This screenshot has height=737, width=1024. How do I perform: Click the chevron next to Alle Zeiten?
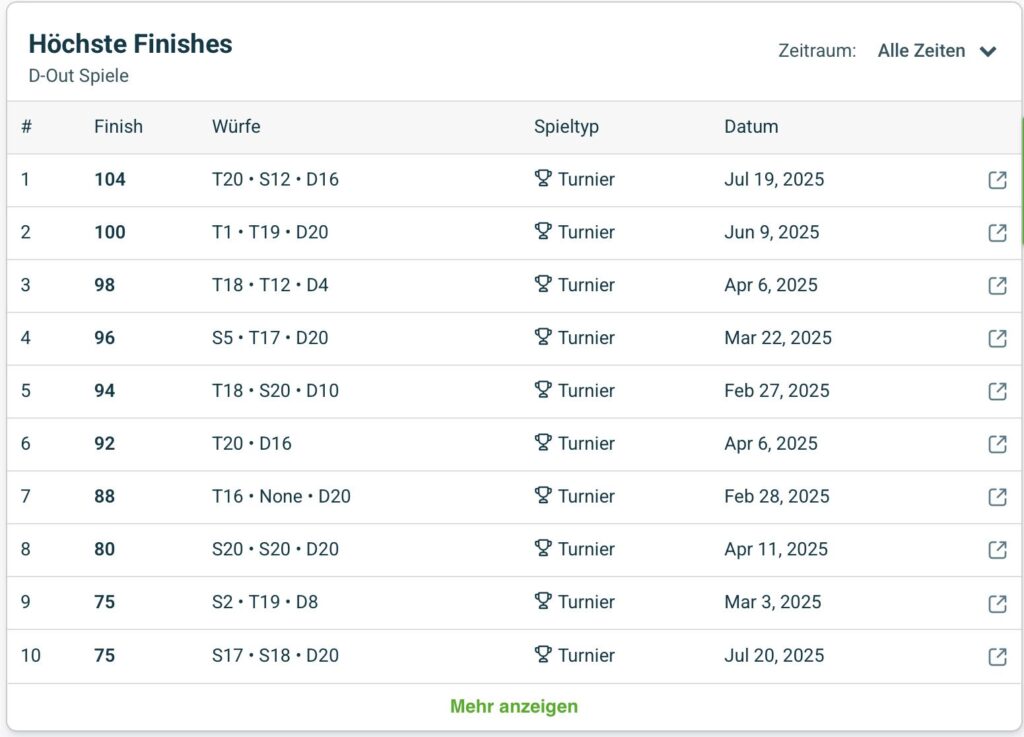(x=988, y=52)
